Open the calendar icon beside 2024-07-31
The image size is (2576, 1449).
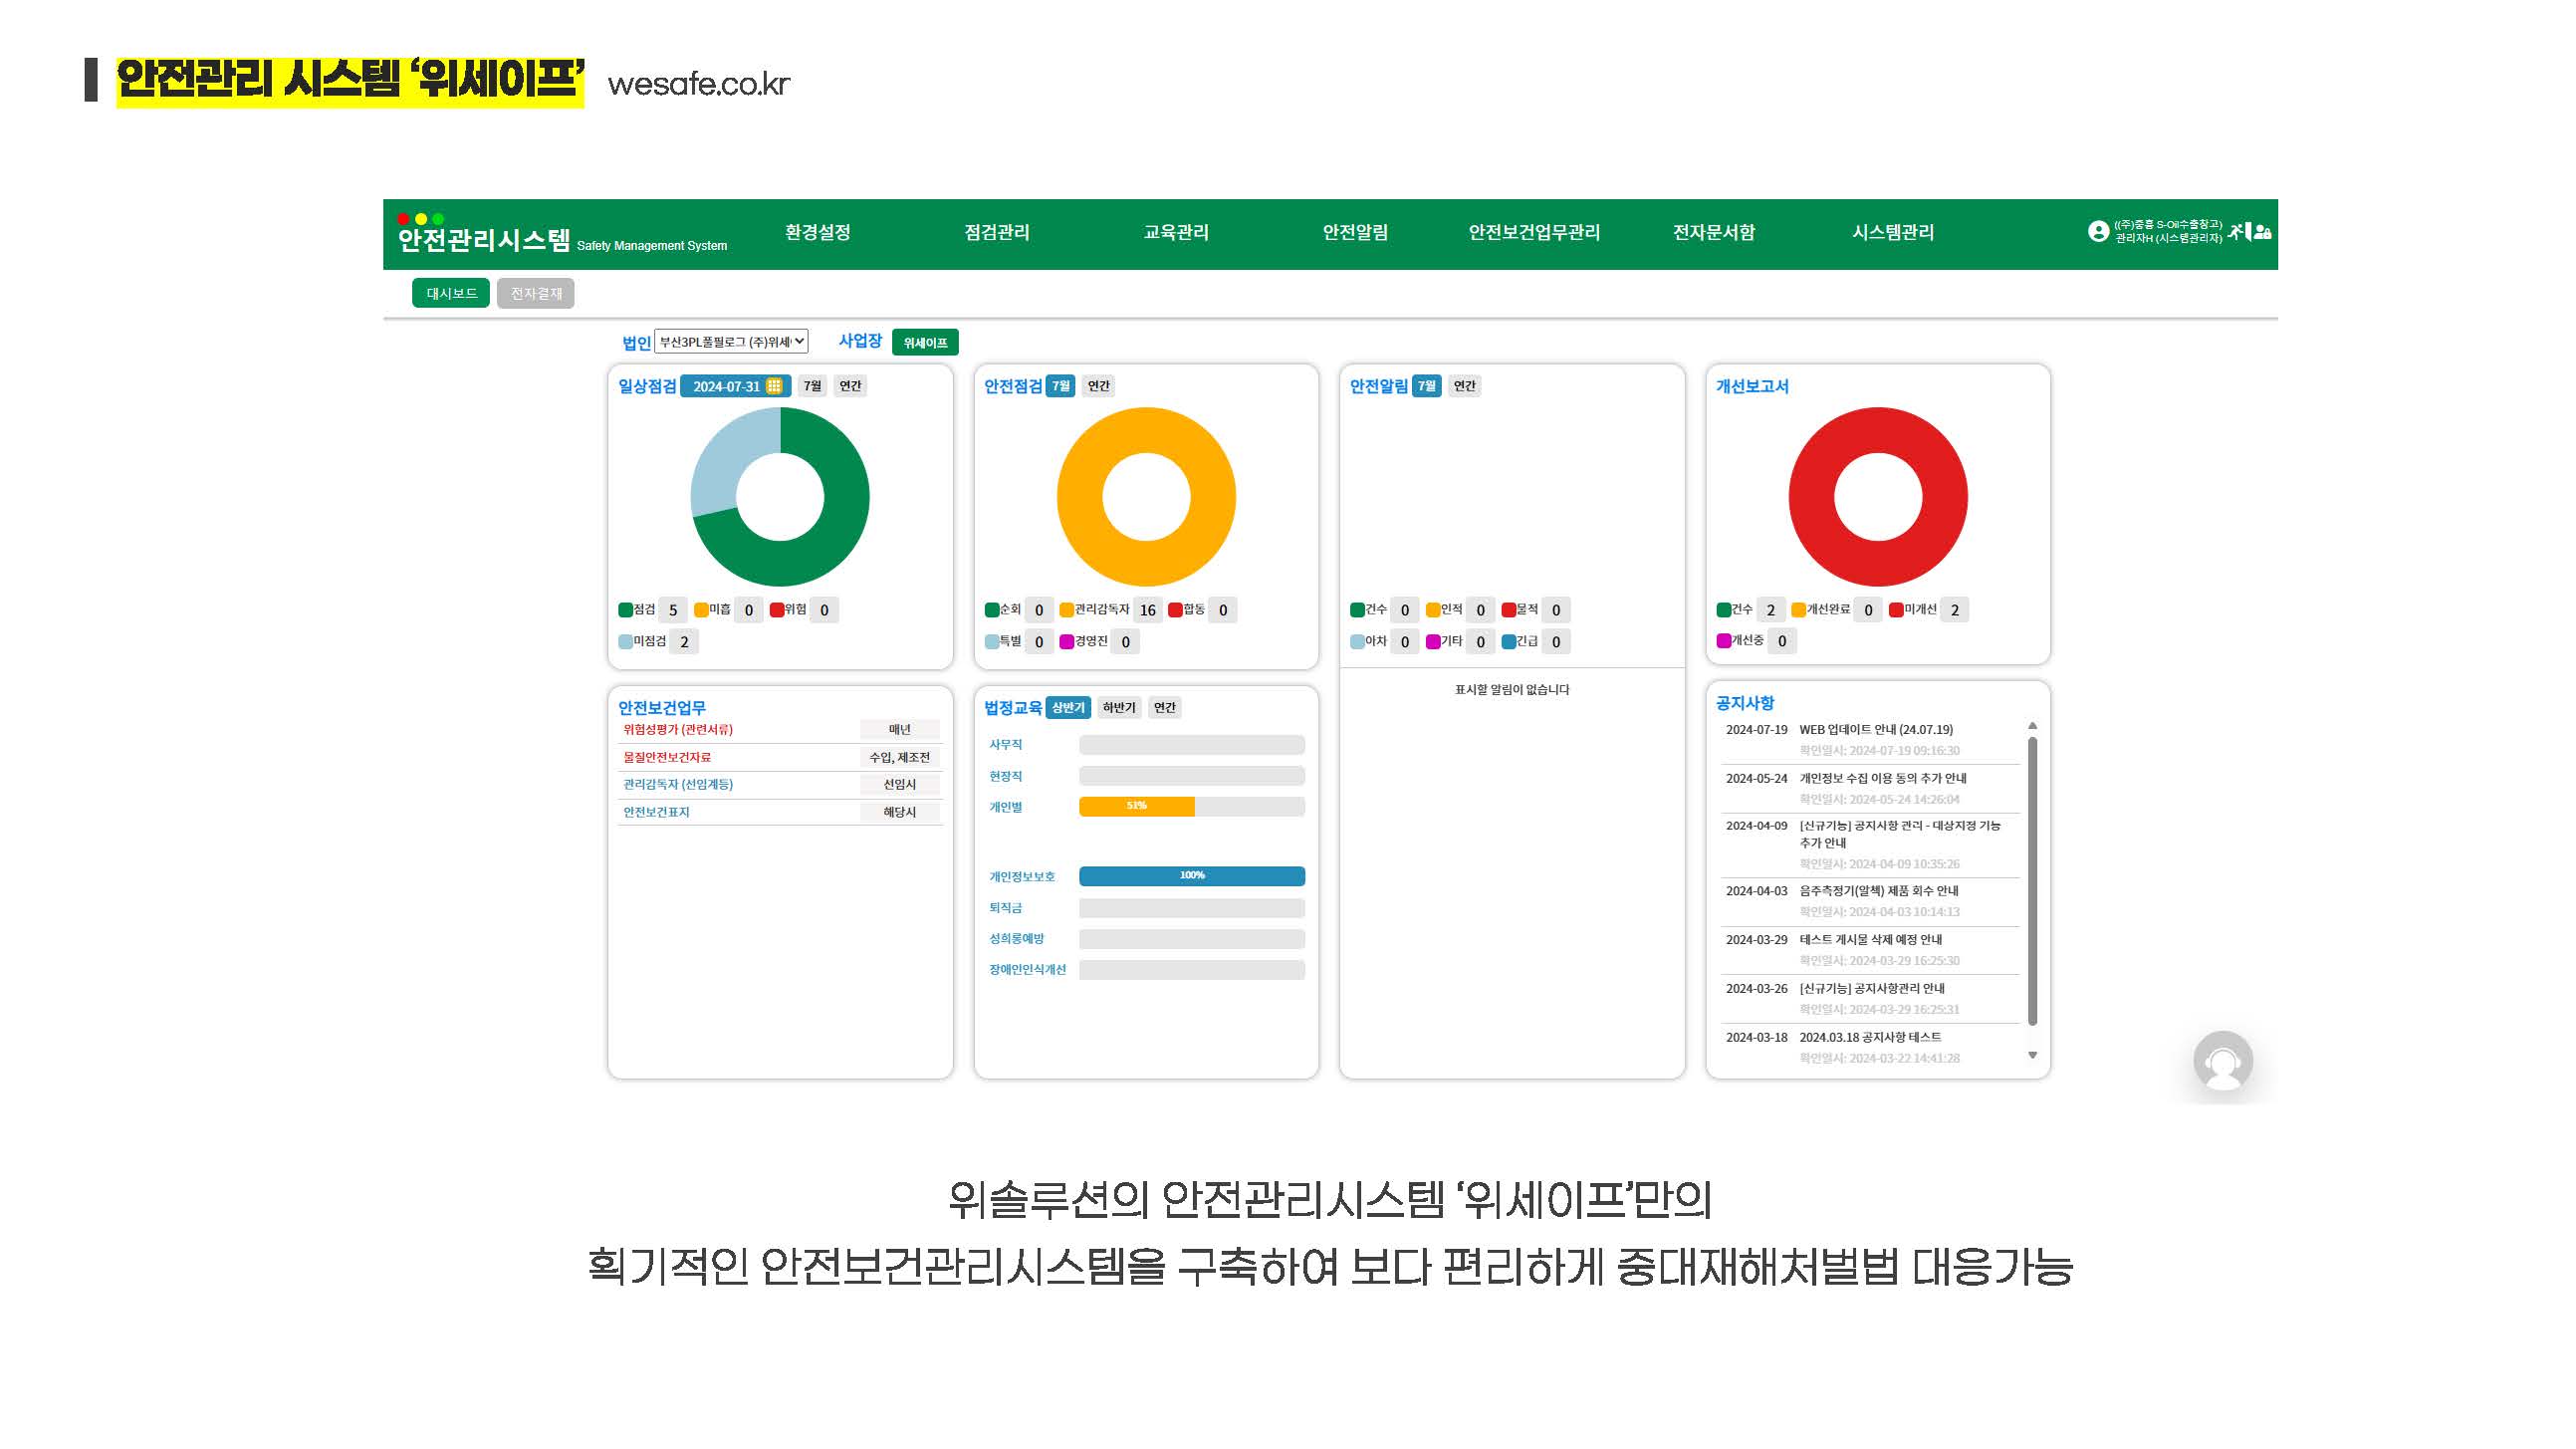[x=774, y=386]
